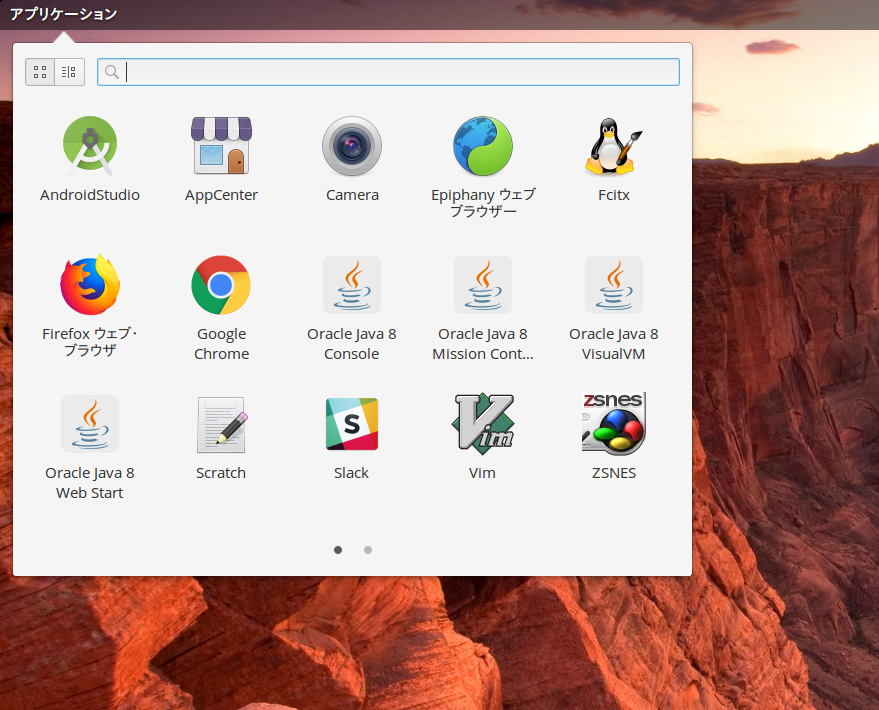The image size is (879, 710).
Task: Click the アプリケーション menu in the top panel
Action: click(63, 14)
